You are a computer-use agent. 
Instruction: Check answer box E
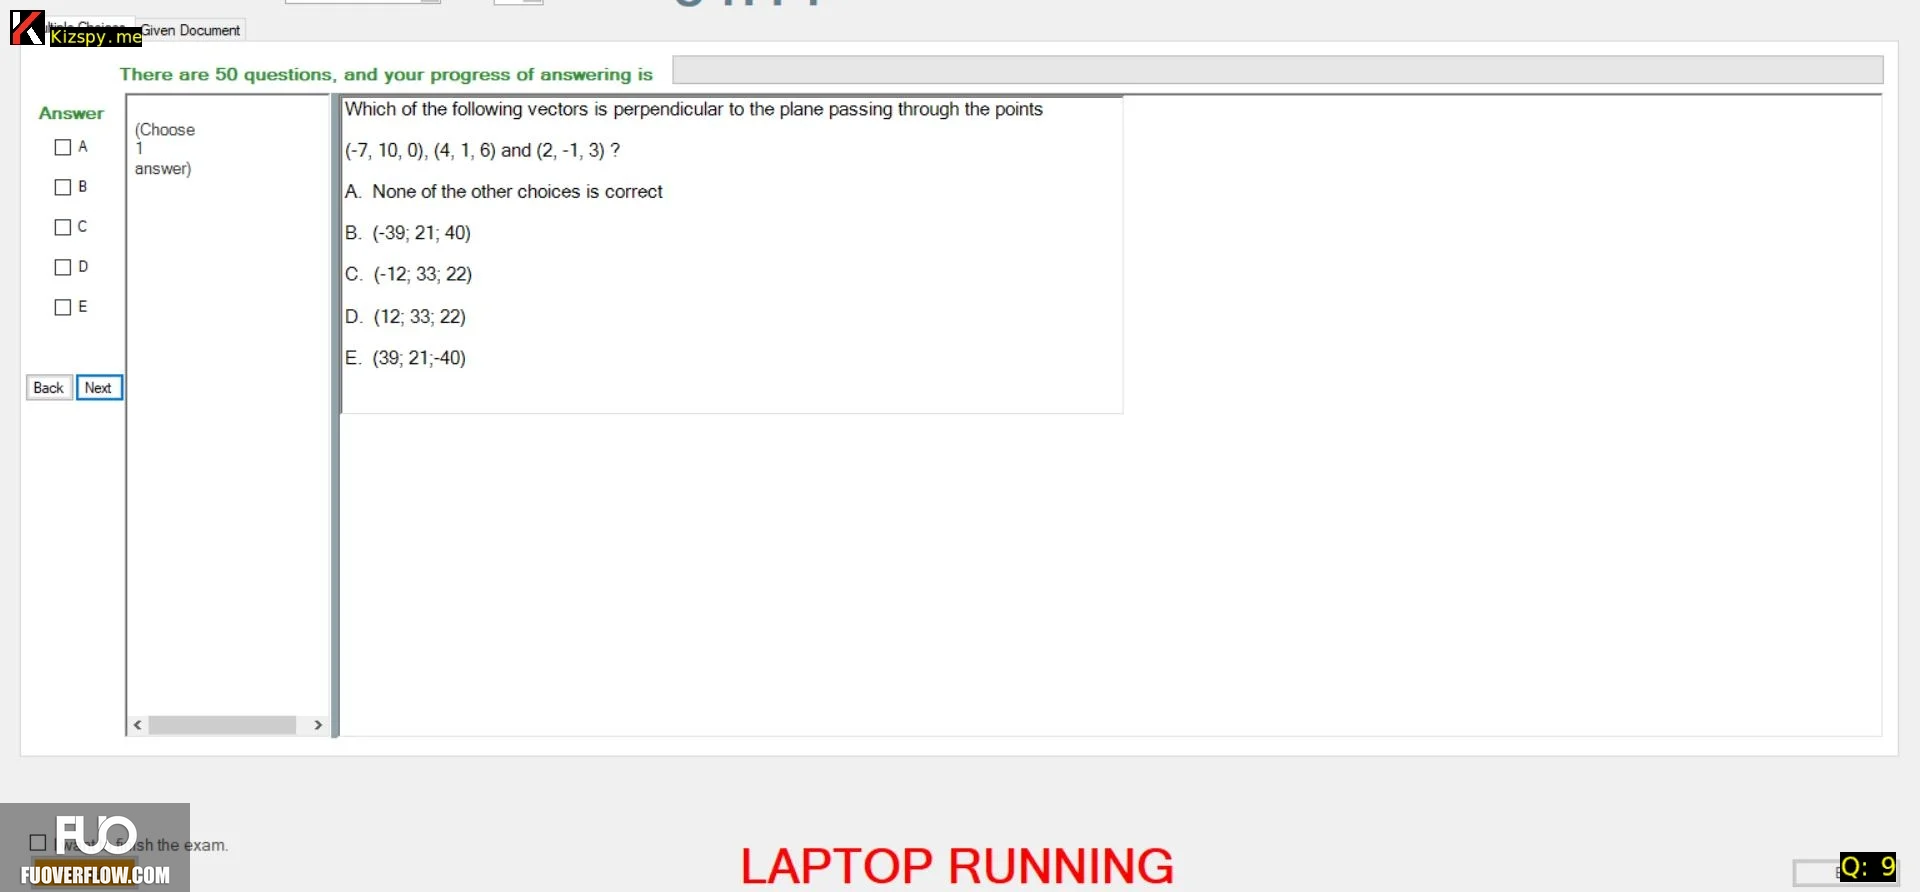(63, 307)
